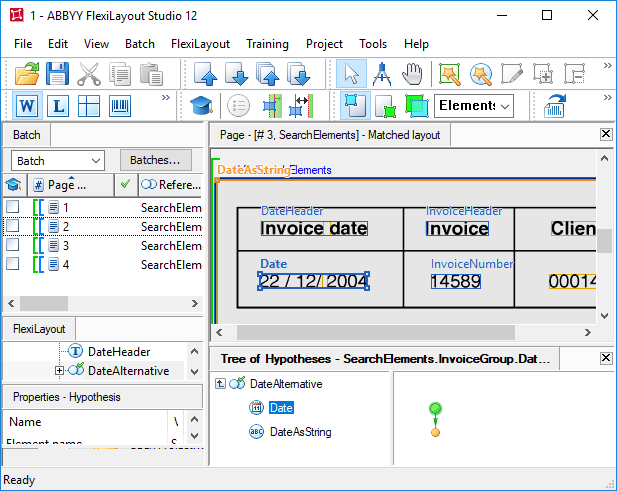Select the arrow pointer tool
Image resolution: width=617 pixels, height=491 pixels.
coord(351,74)
